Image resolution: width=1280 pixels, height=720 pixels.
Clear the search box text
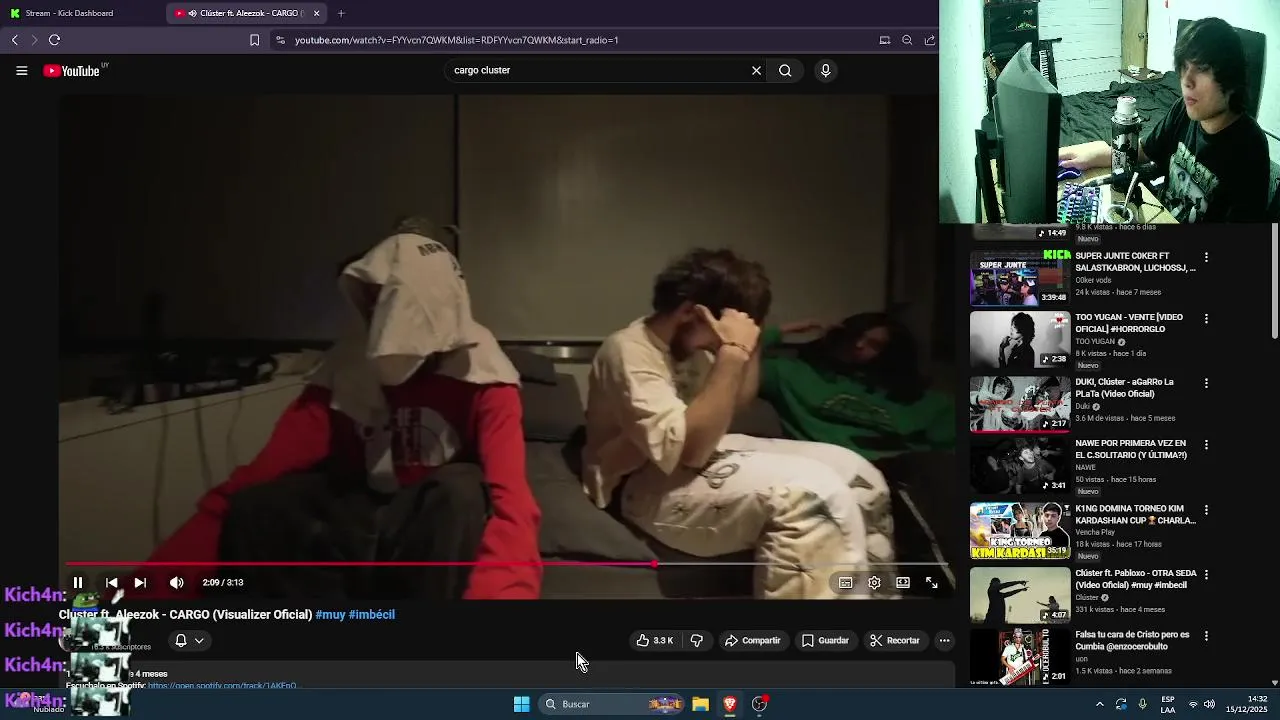756,71
